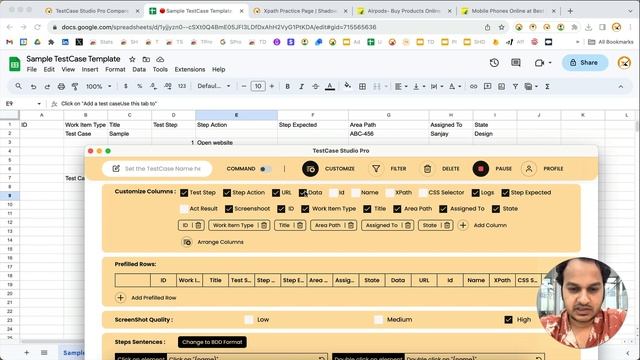Uncheck the Test Step column checkbox
Image resolution: width=640 pixels, height=360 pixels.
184,193
